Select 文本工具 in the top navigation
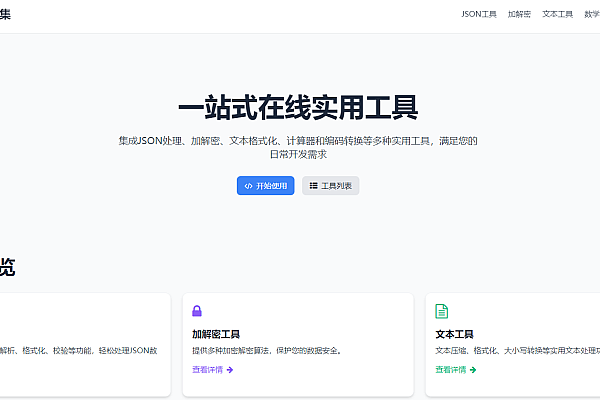This screenshot has height=400, width=600. tap(557, 15)
